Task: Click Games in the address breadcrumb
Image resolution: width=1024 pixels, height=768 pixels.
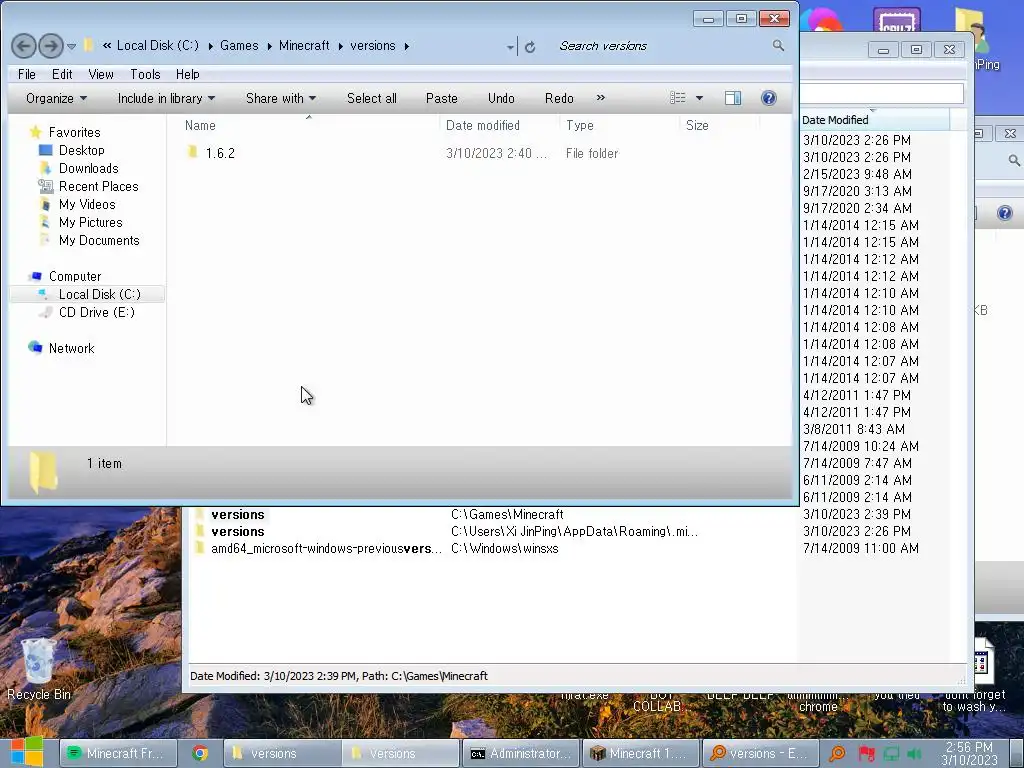Action: [x=239, y=46]
